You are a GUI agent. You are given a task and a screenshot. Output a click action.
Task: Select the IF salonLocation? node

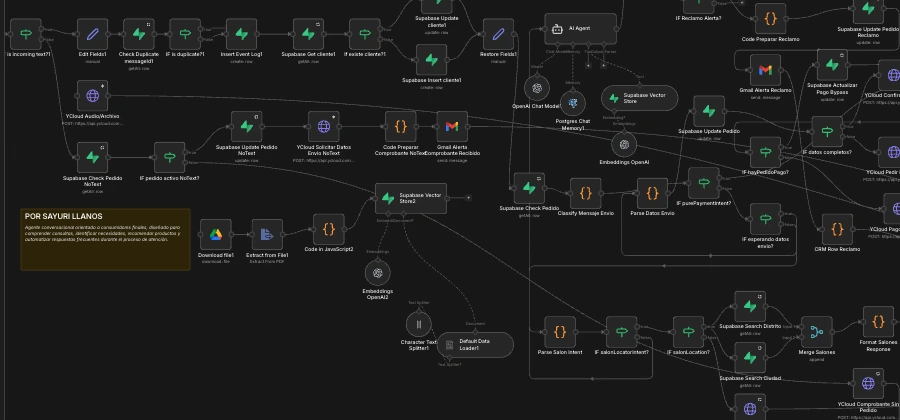[688, 332]
